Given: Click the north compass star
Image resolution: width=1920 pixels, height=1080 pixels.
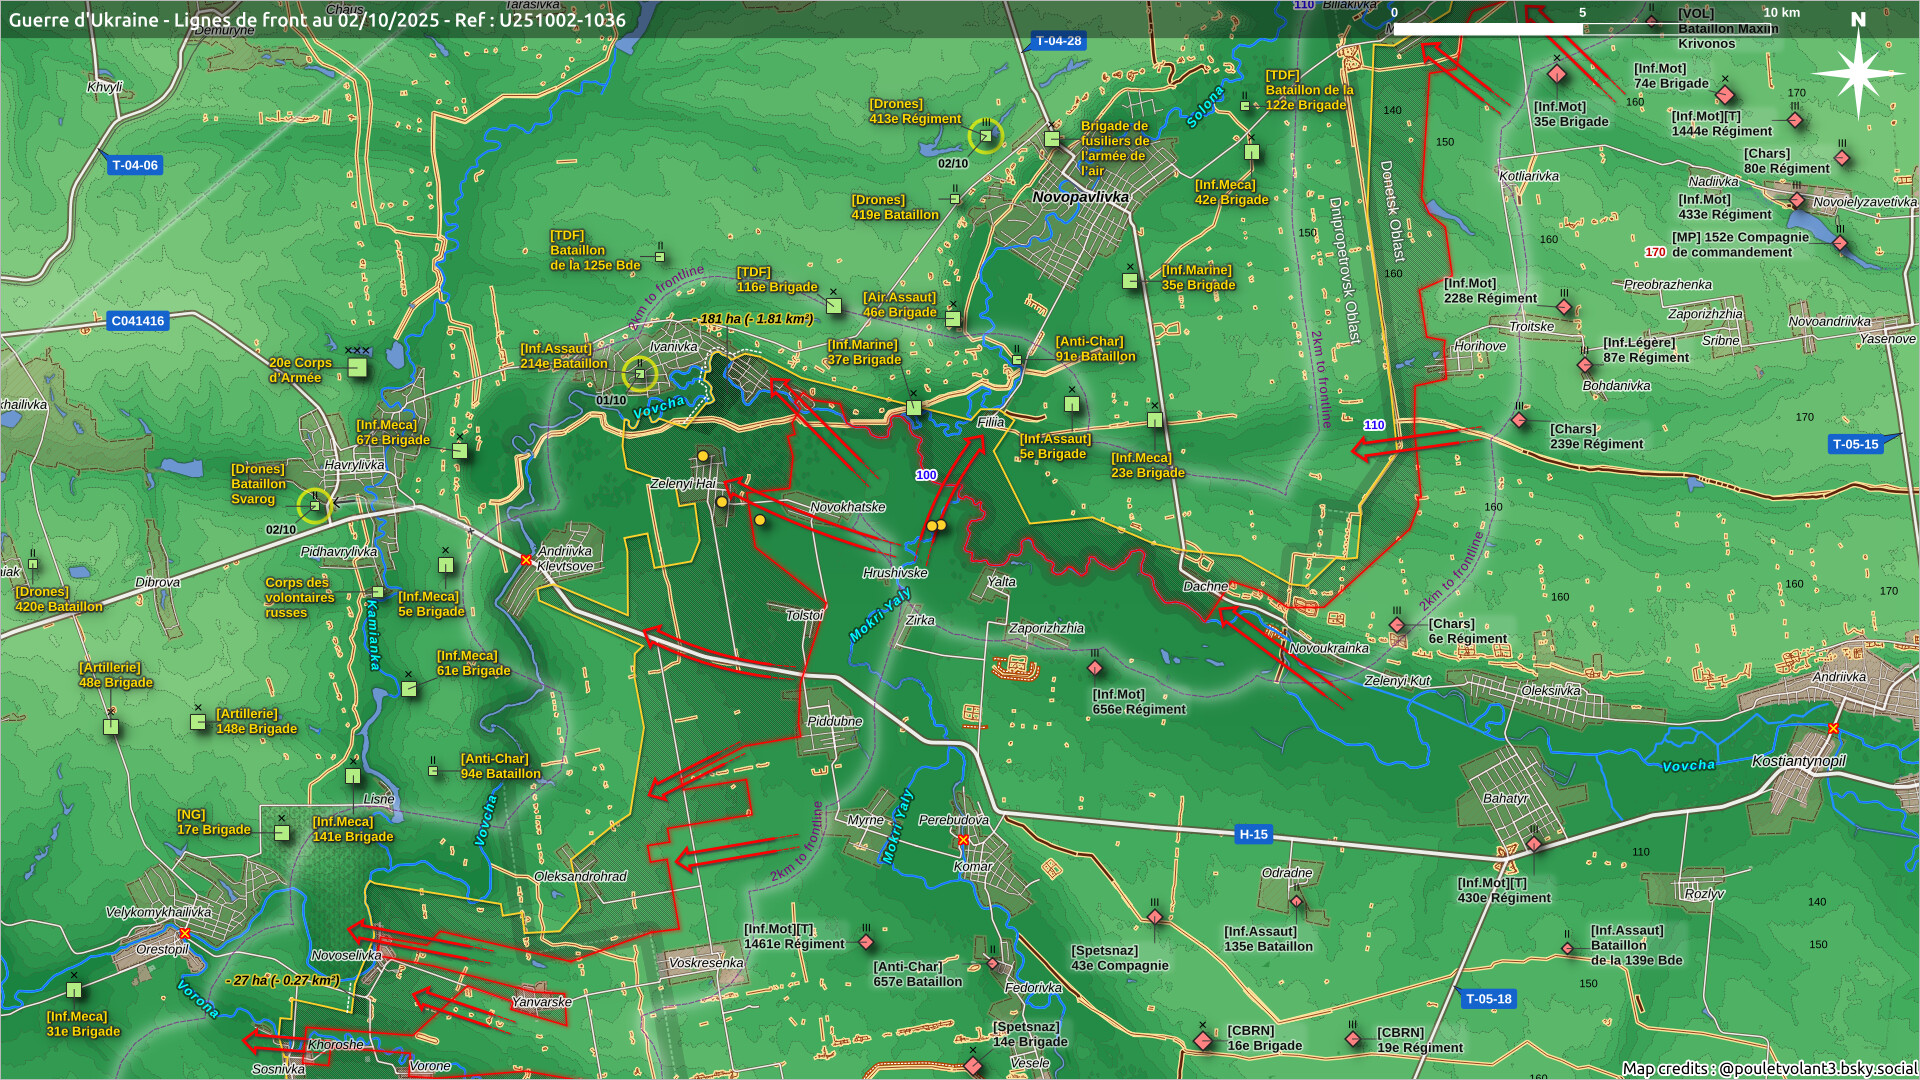Looking at the screenshot, I should (x=1858, y=73).
